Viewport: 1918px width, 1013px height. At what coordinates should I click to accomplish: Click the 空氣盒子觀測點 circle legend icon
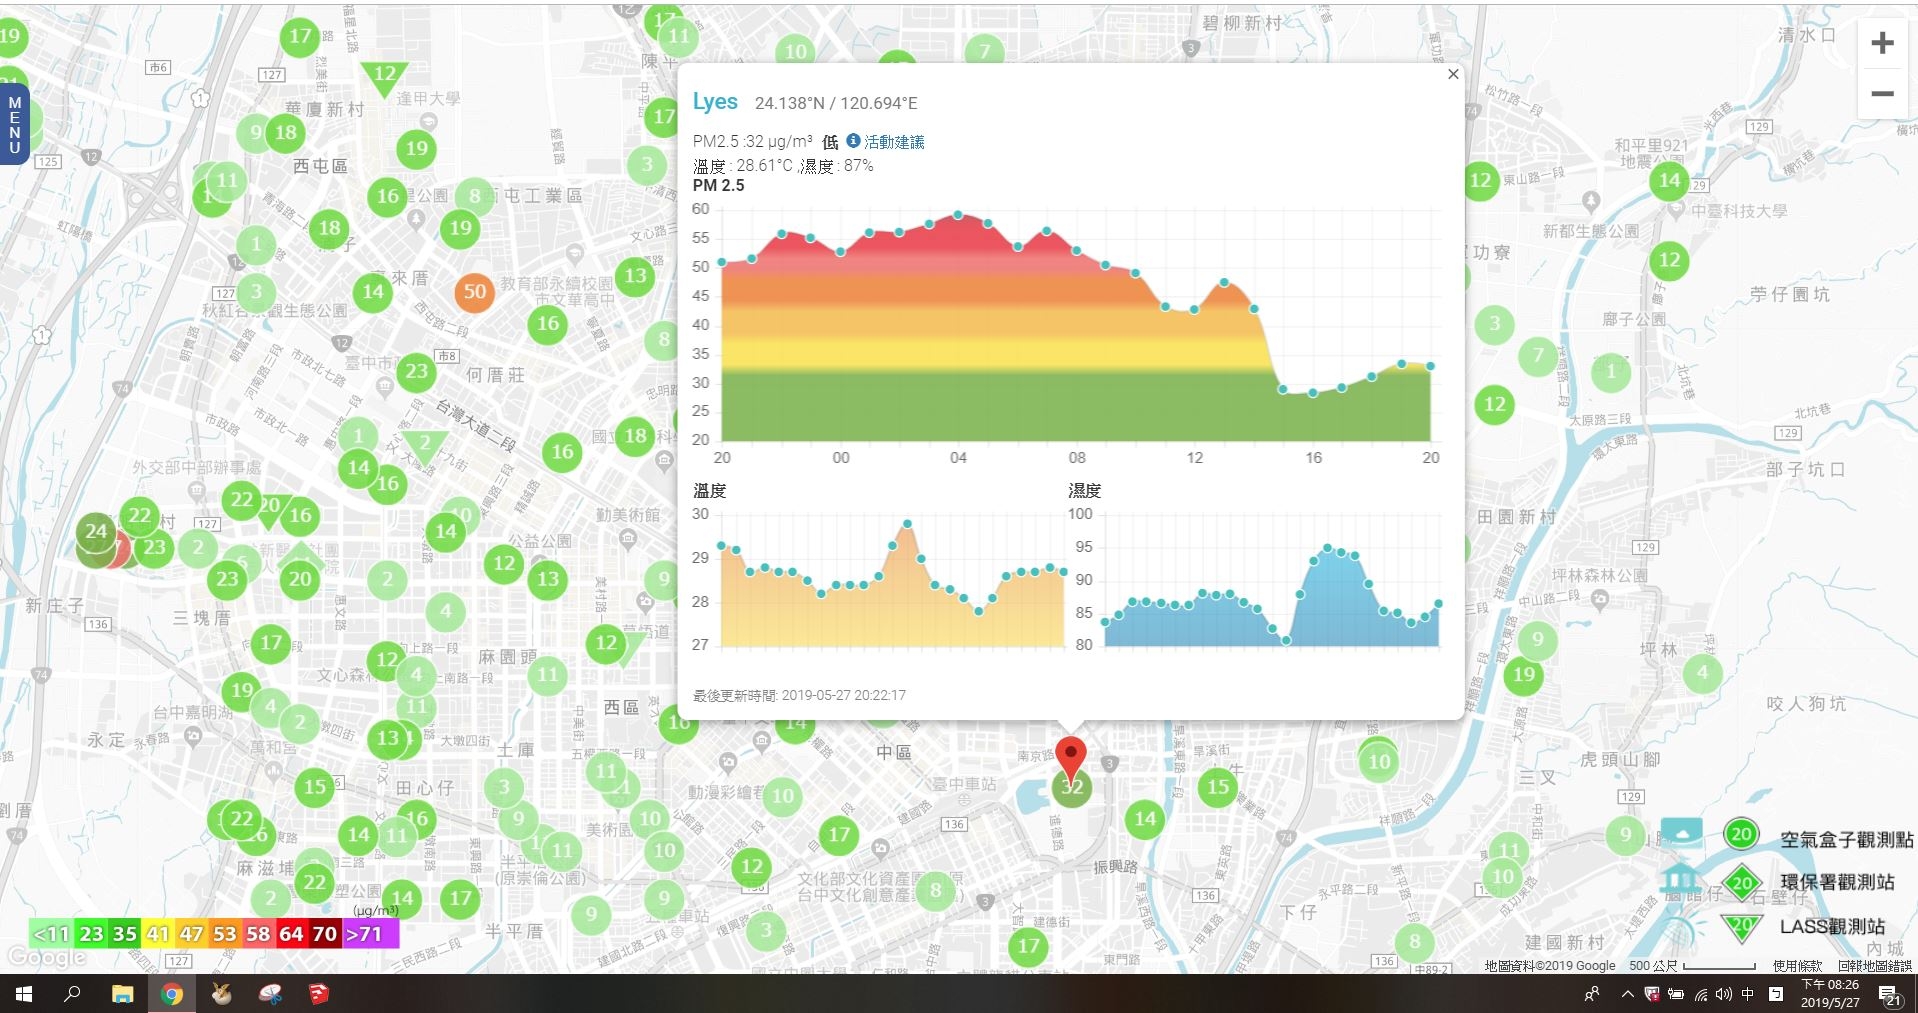pyautogui.click(x=1741, y=834)
